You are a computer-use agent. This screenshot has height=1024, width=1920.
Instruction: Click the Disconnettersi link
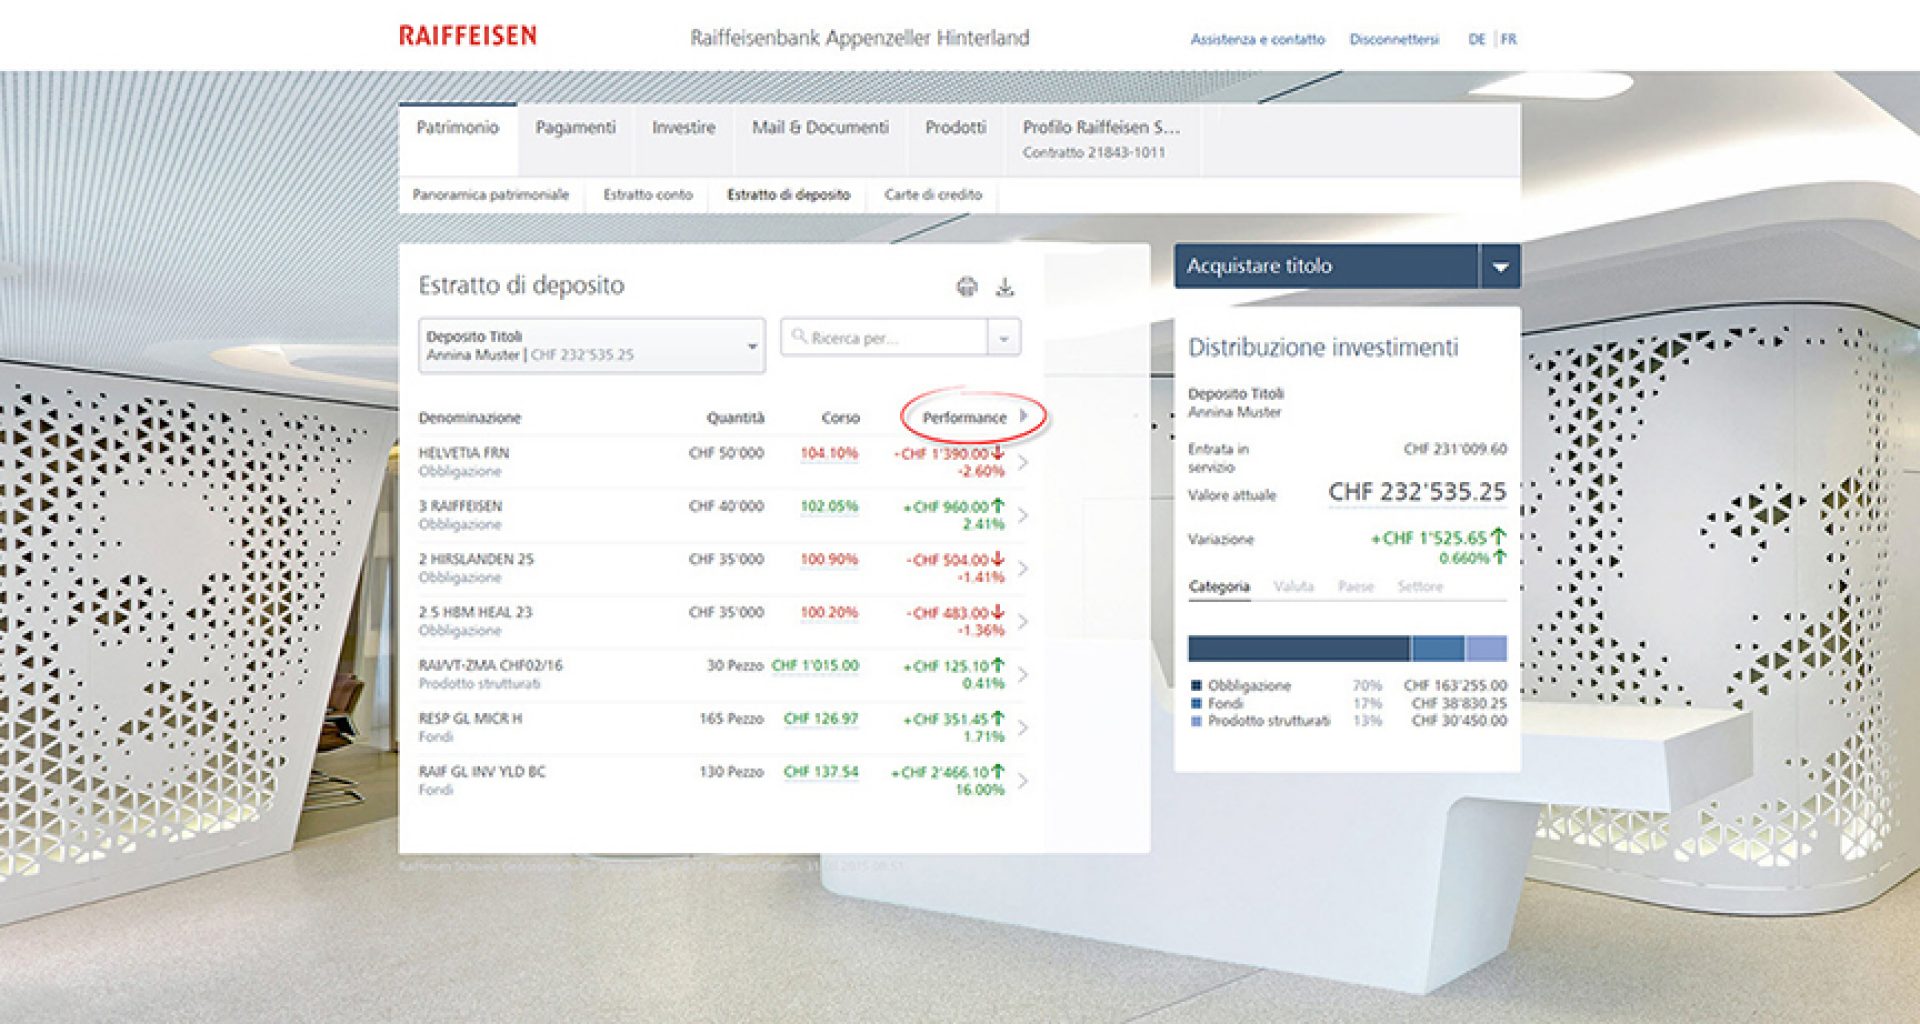point(1393,40)
